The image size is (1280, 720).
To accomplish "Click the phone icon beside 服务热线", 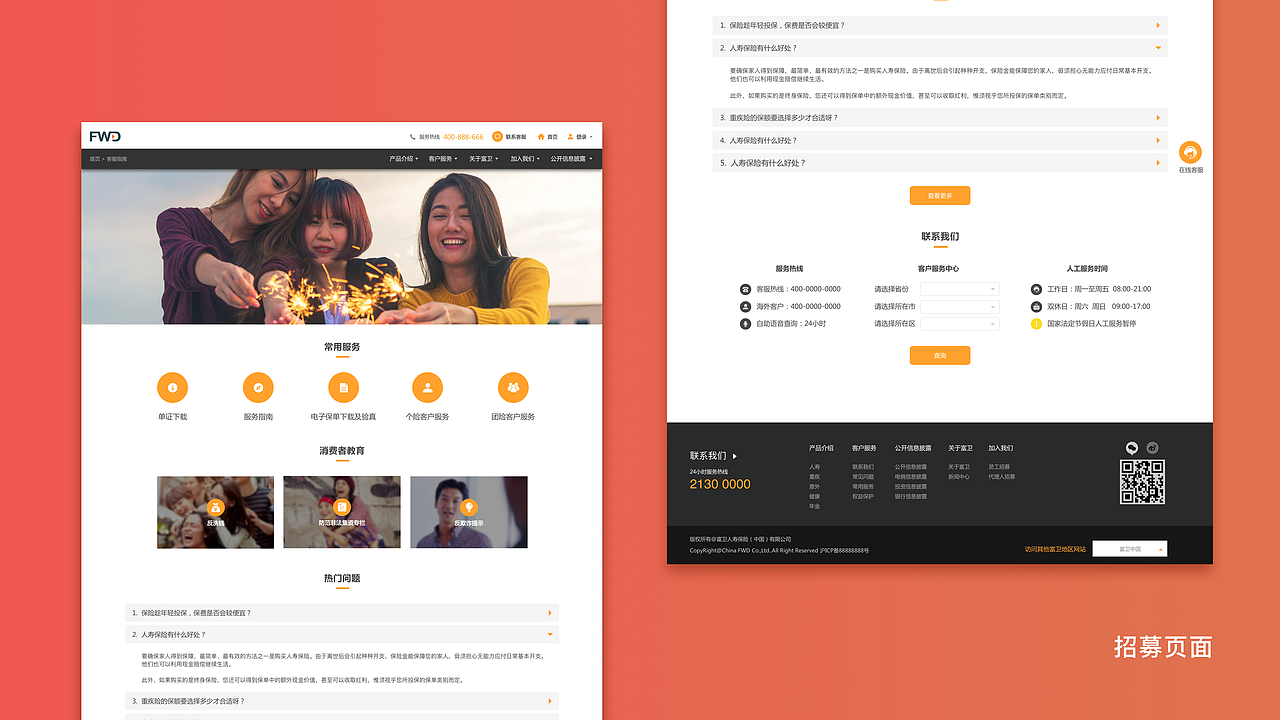I will coord(412,137).
